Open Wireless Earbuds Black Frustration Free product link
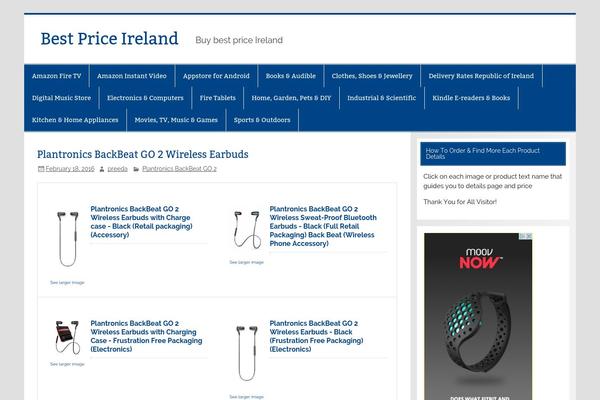 click(x=316, y=336)
